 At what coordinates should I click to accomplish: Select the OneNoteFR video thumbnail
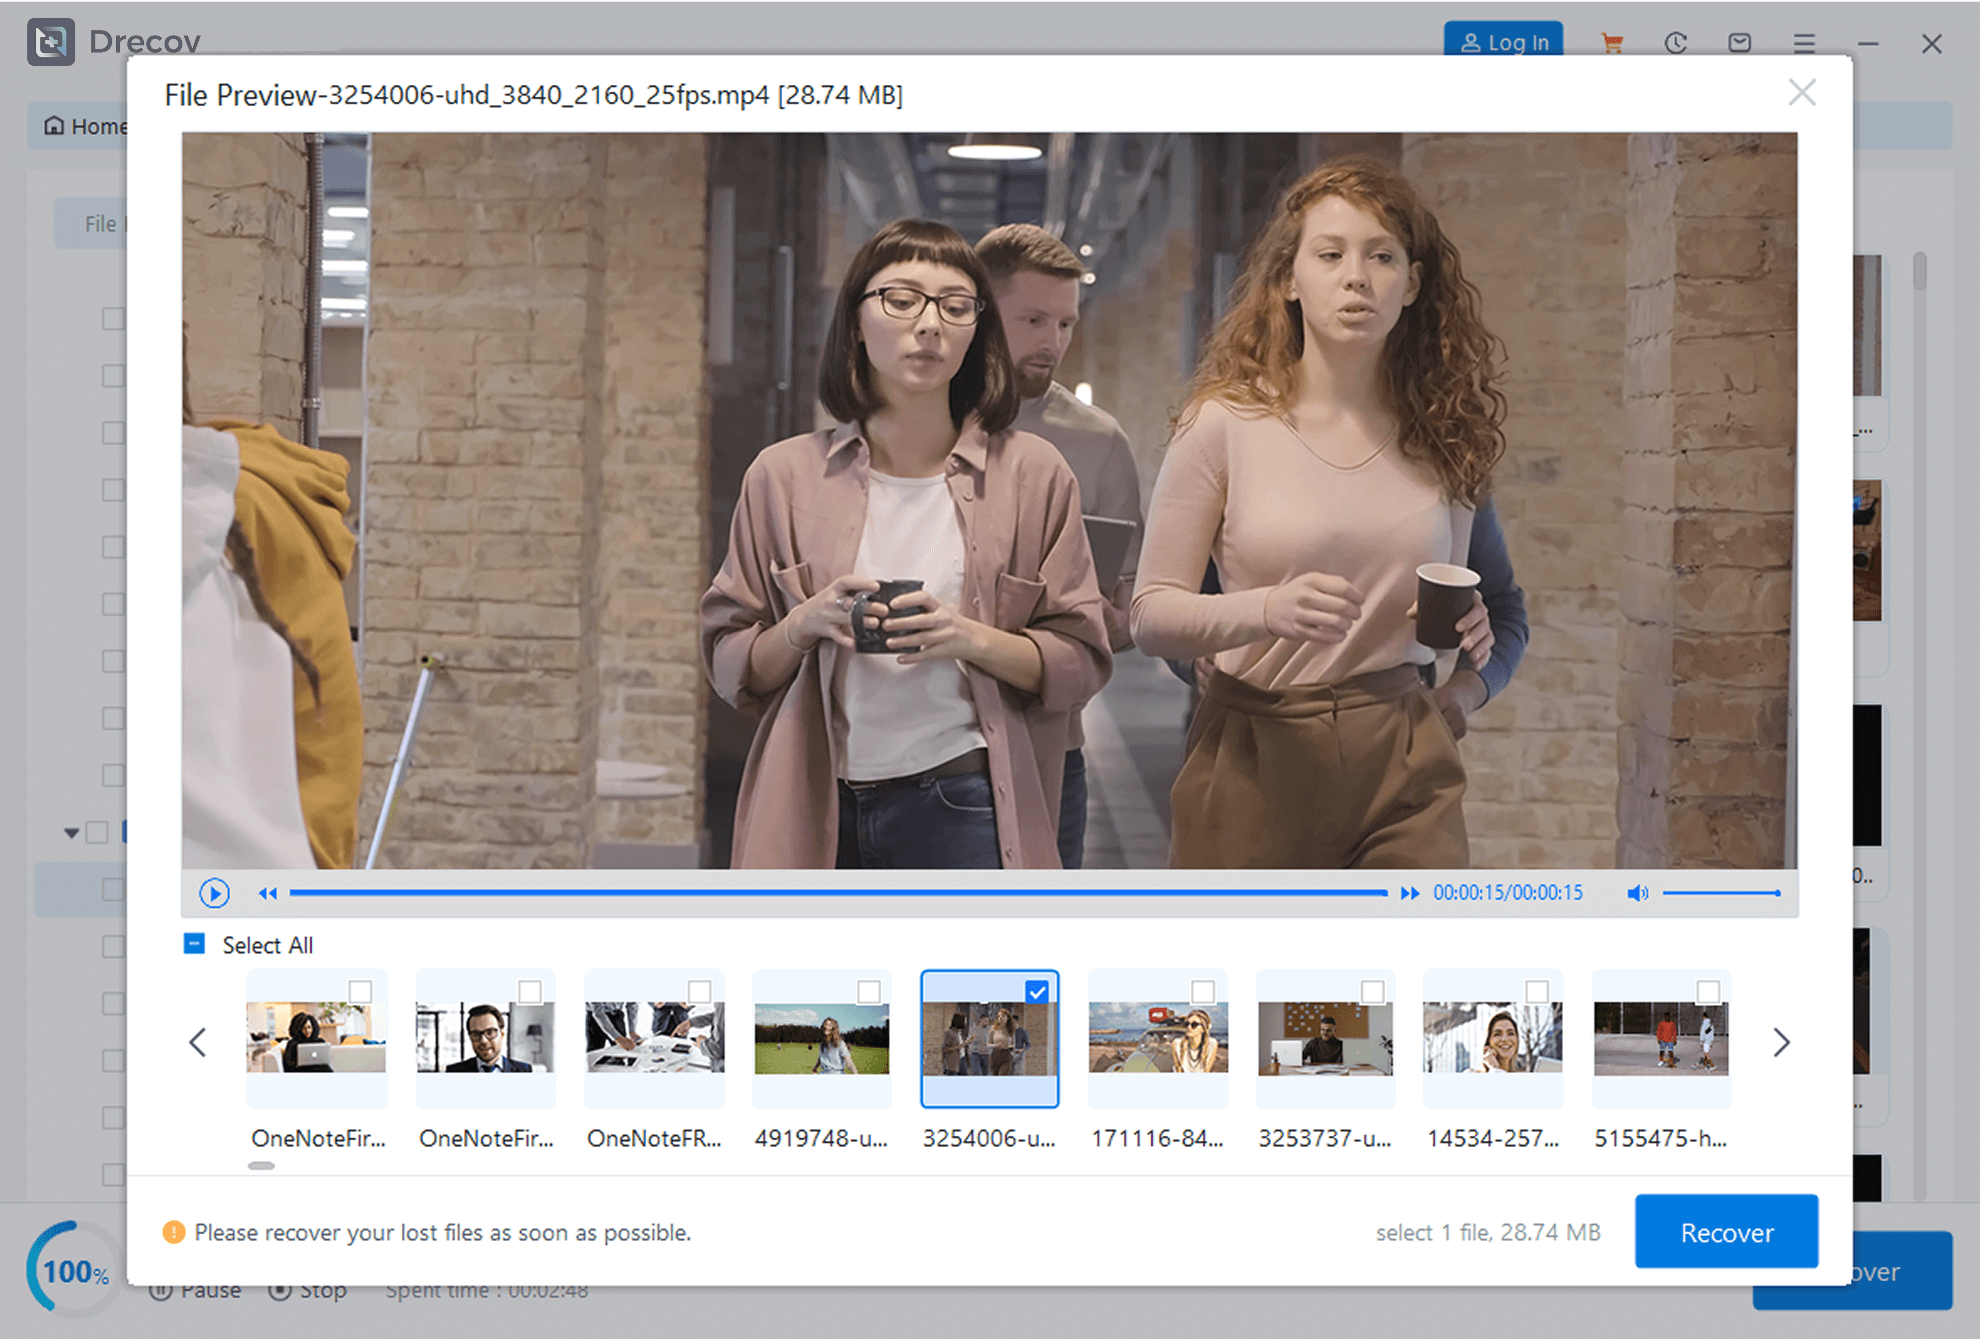654,1038
